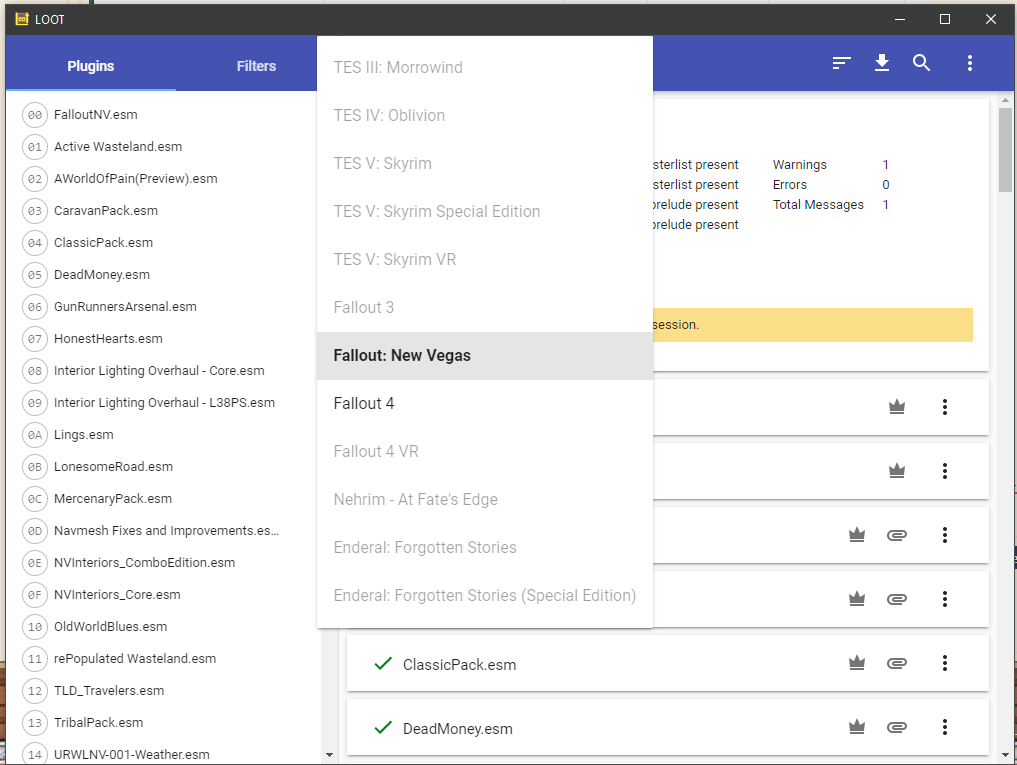Click the paperclip icon on ClassicPack.esm card
Image resolution: width=1017 pixels, height=765 pixels.
coord(897,663)
